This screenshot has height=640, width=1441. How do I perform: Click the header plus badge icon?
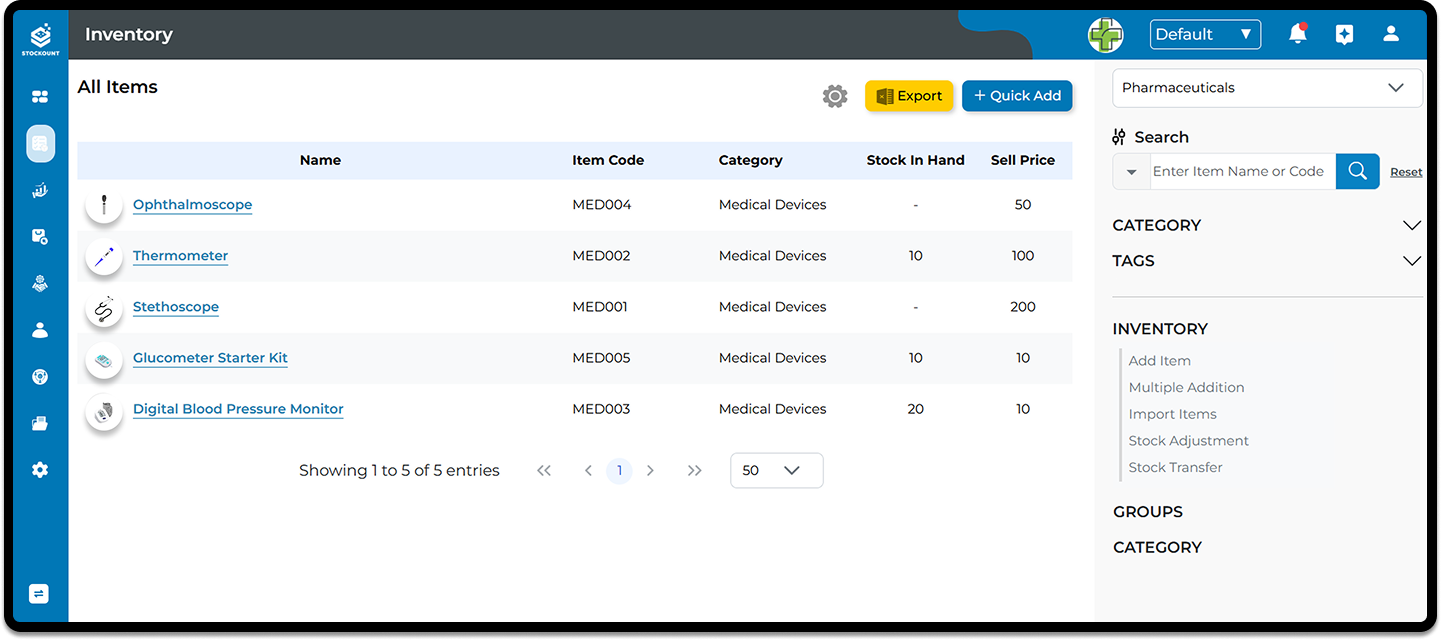[1345, 34]
